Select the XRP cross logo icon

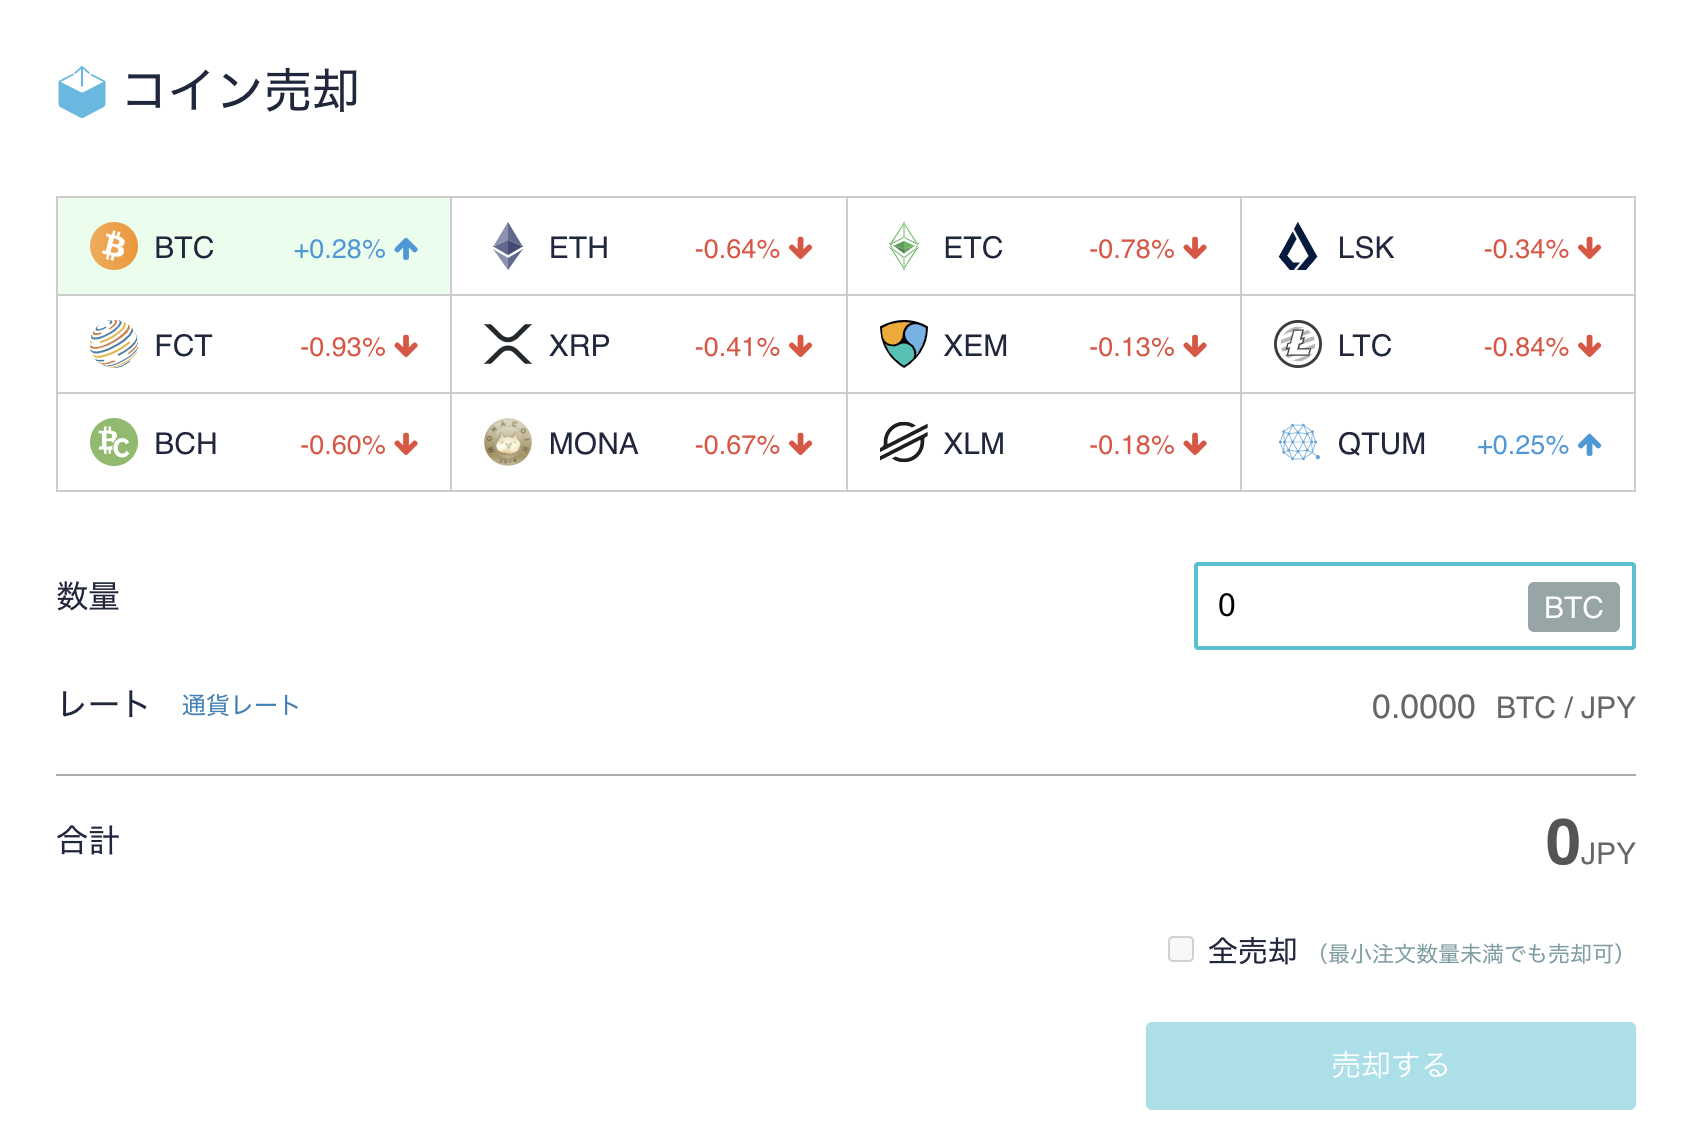(508, 344)
